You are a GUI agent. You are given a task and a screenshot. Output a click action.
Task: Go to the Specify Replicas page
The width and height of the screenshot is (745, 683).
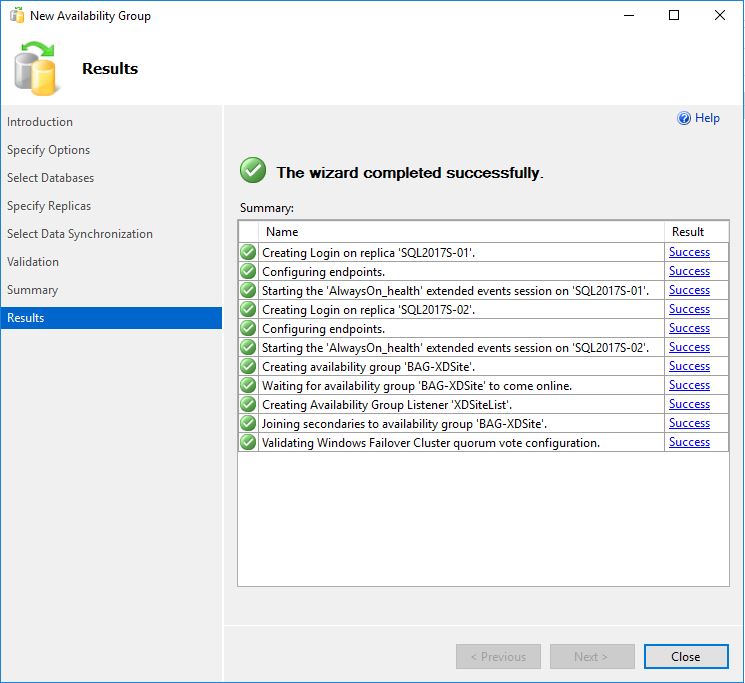(49, 206)
